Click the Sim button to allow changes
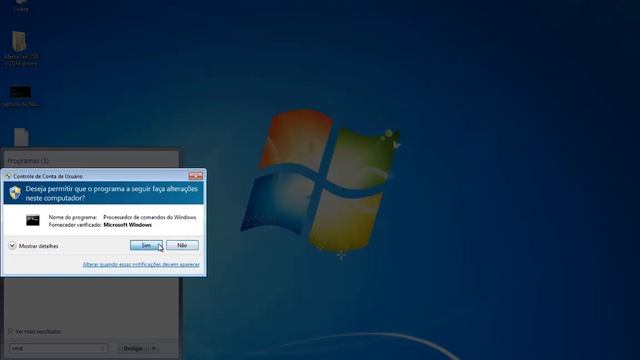Screen dimensions: 640x360 coord(146,245)
